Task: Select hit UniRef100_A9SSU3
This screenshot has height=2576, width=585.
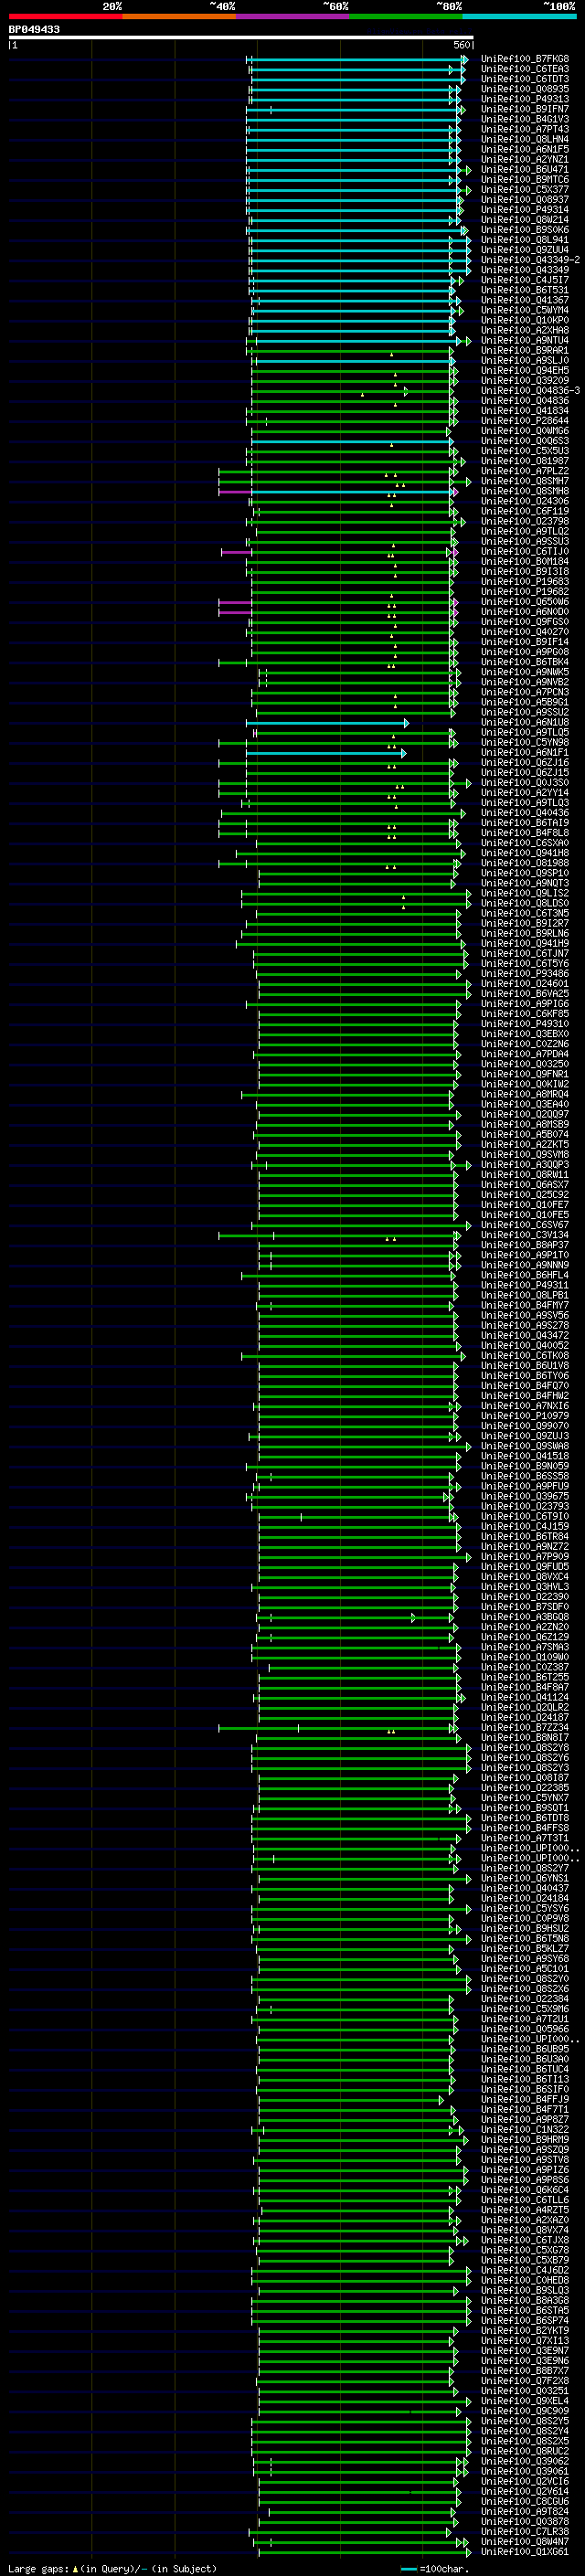Action: click(525, 542)
